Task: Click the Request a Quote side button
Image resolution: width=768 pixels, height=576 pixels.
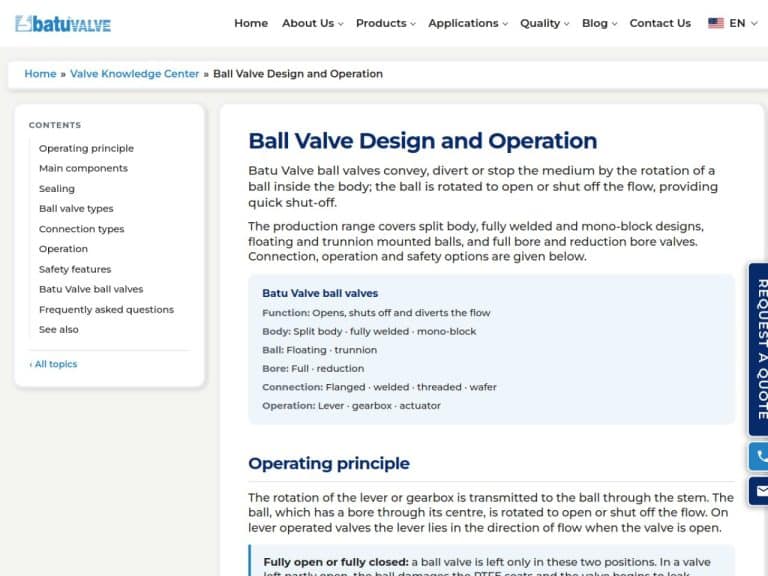Action: pyautogui.click(x=759, y=349)
